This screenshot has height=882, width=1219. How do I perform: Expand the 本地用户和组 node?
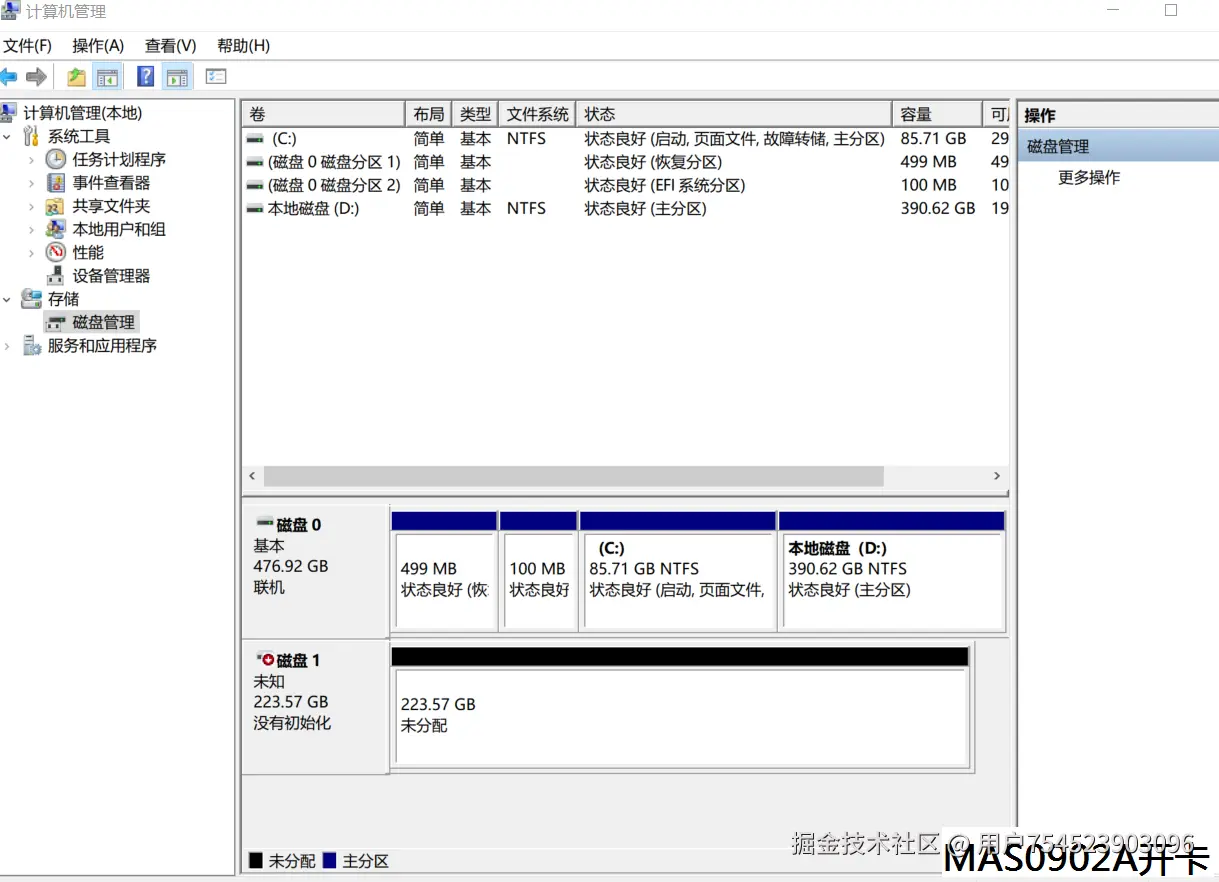[31, 229]
